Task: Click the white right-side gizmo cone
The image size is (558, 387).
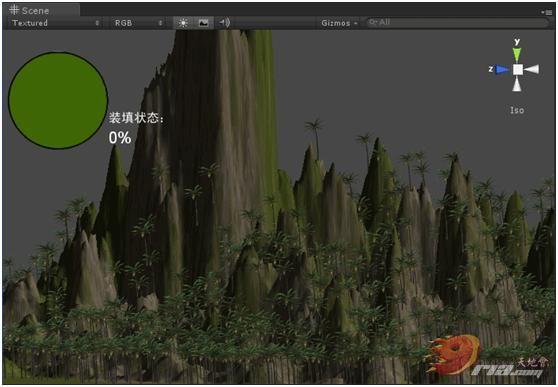Action: 532,69
